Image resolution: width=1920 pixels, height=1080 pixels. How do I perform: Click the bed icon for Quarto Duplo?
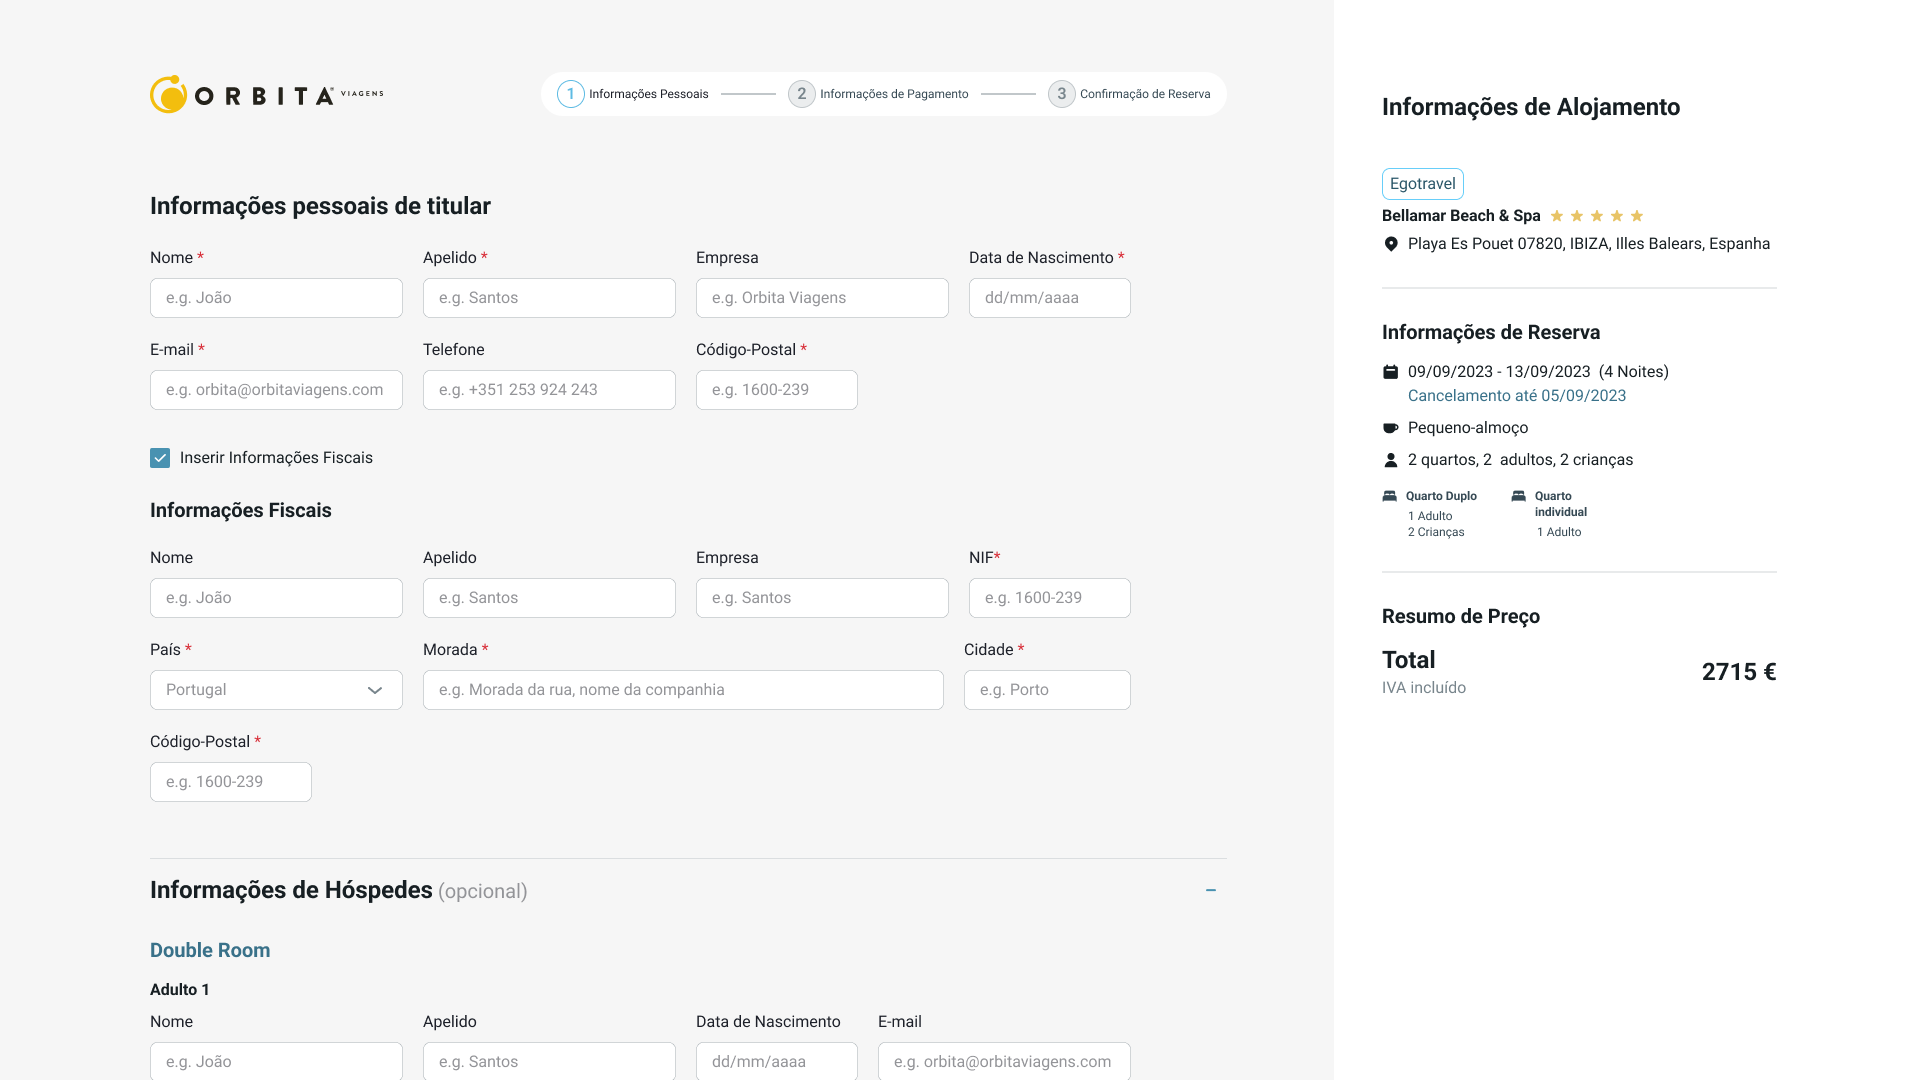tap(1390, 496)
